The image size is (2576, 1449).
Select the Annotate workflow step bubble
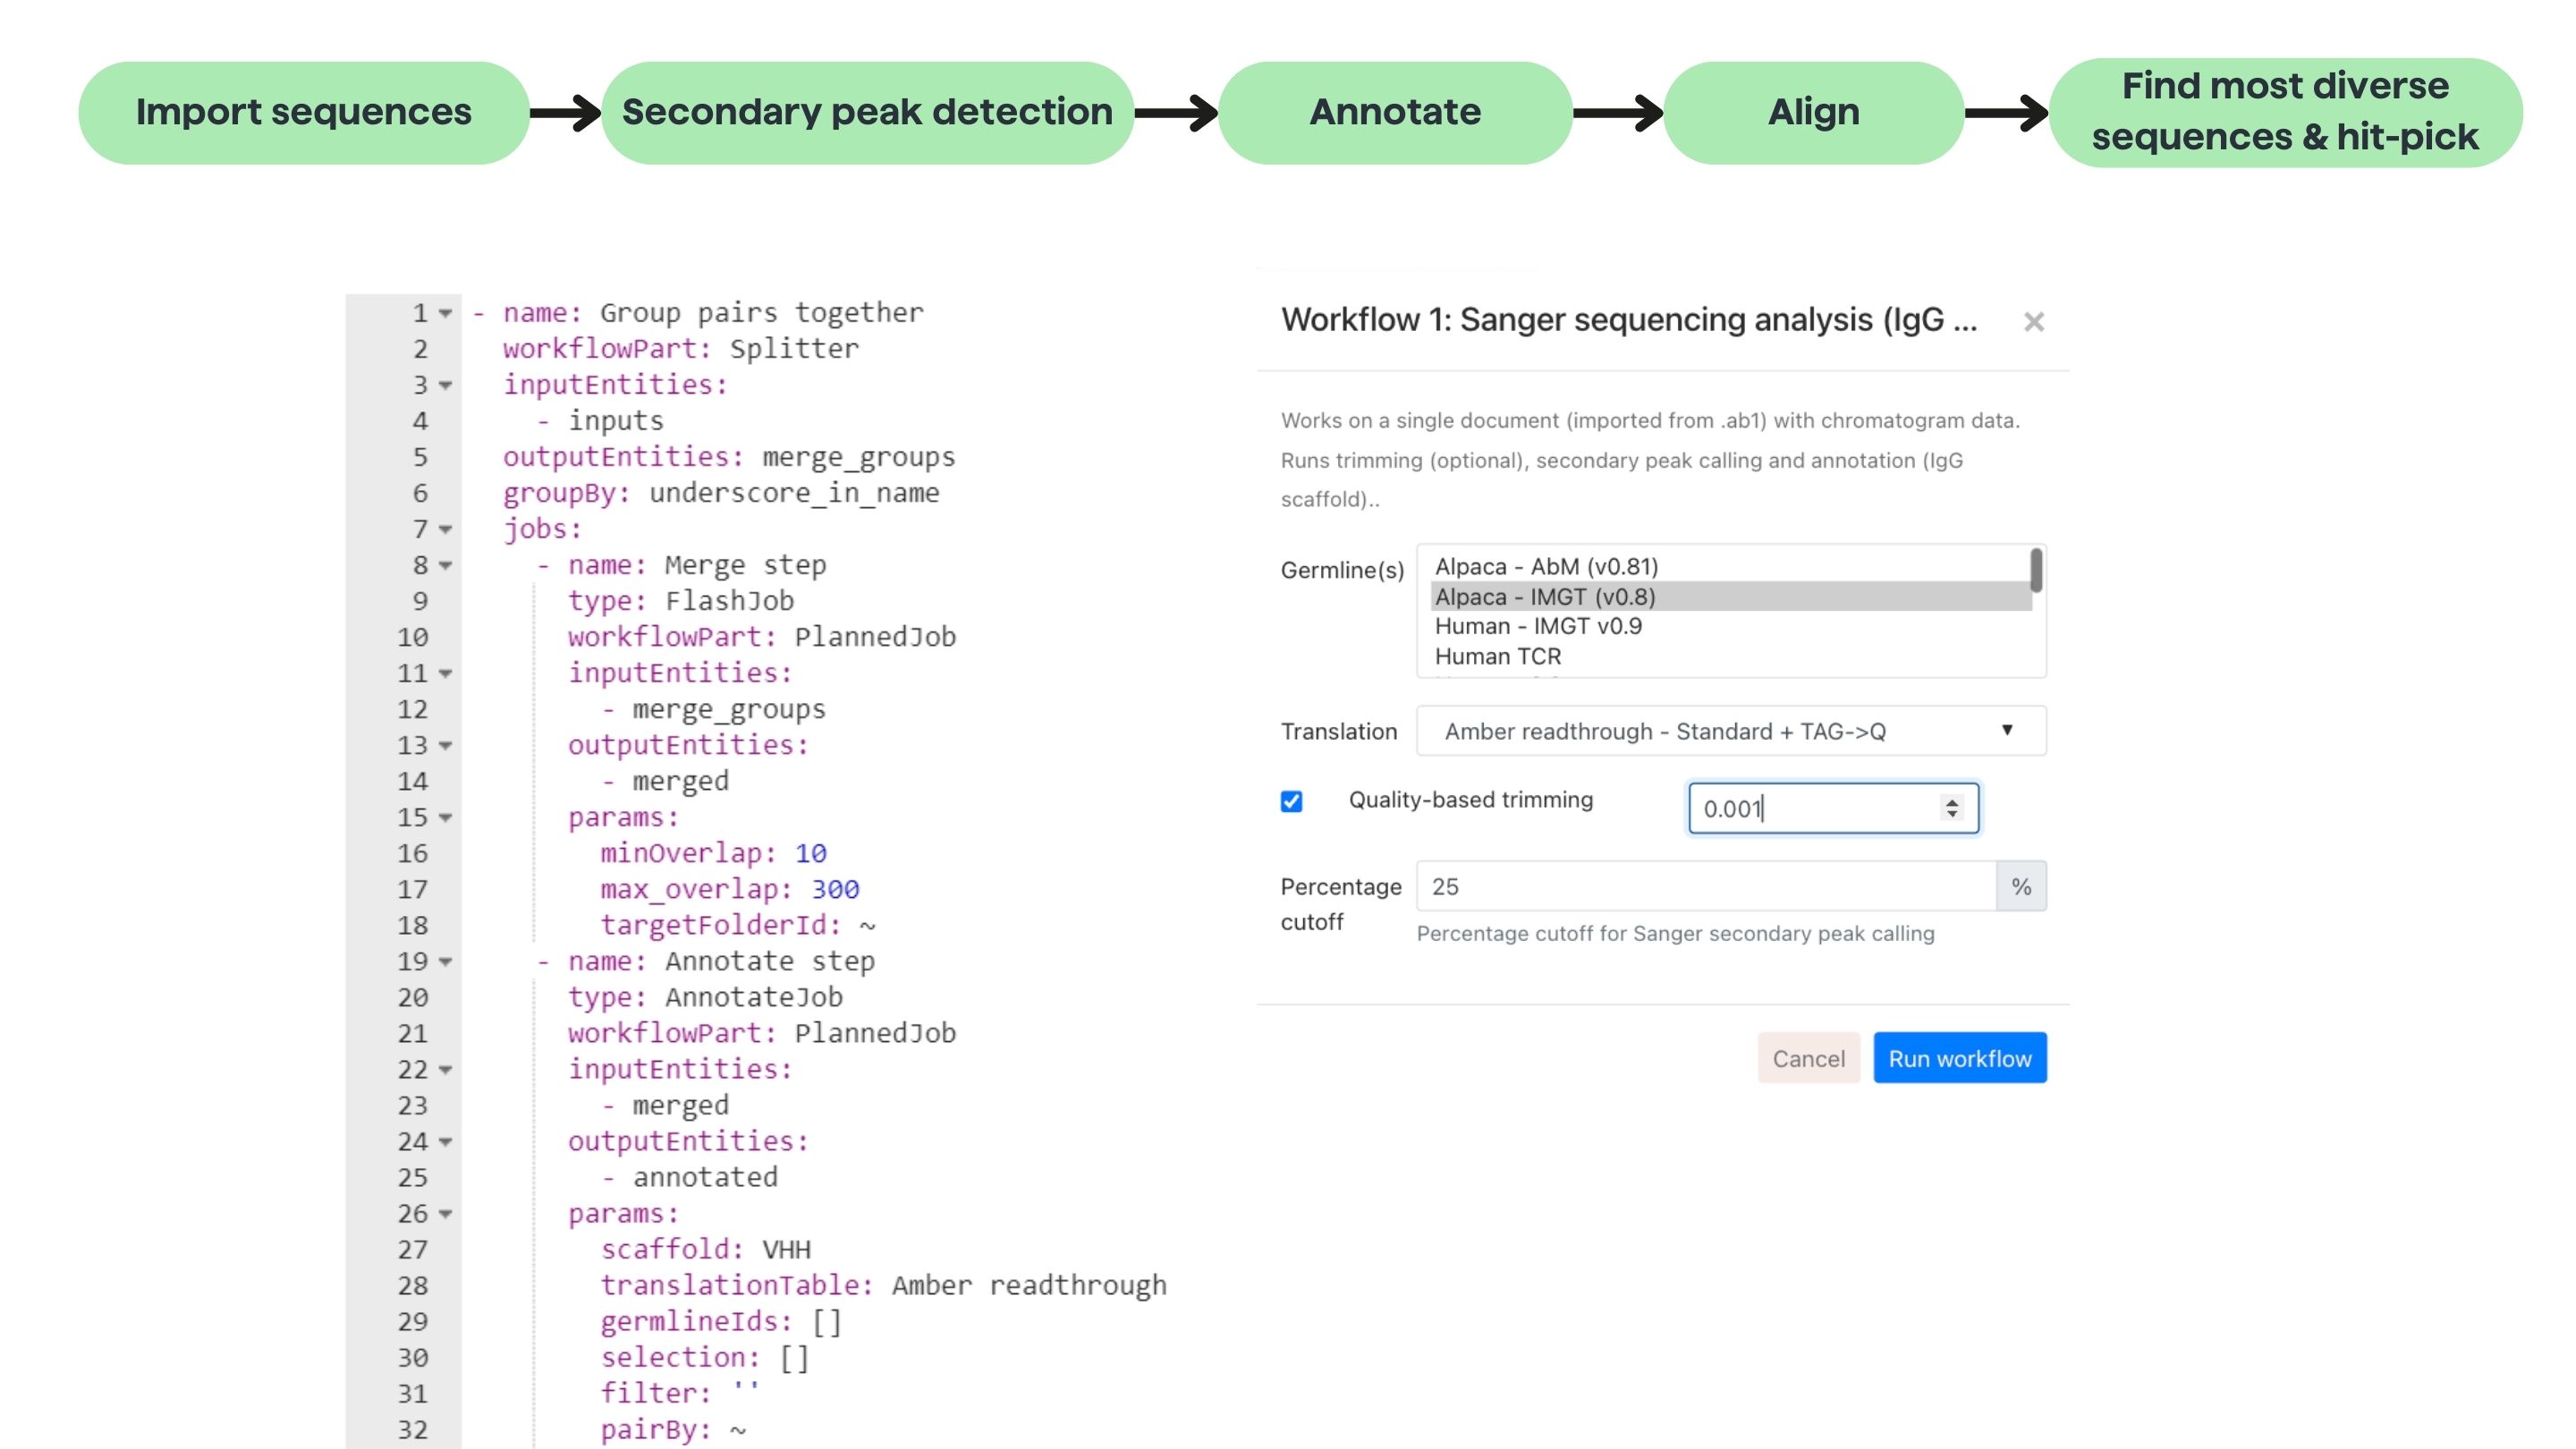coord(1394,111)
